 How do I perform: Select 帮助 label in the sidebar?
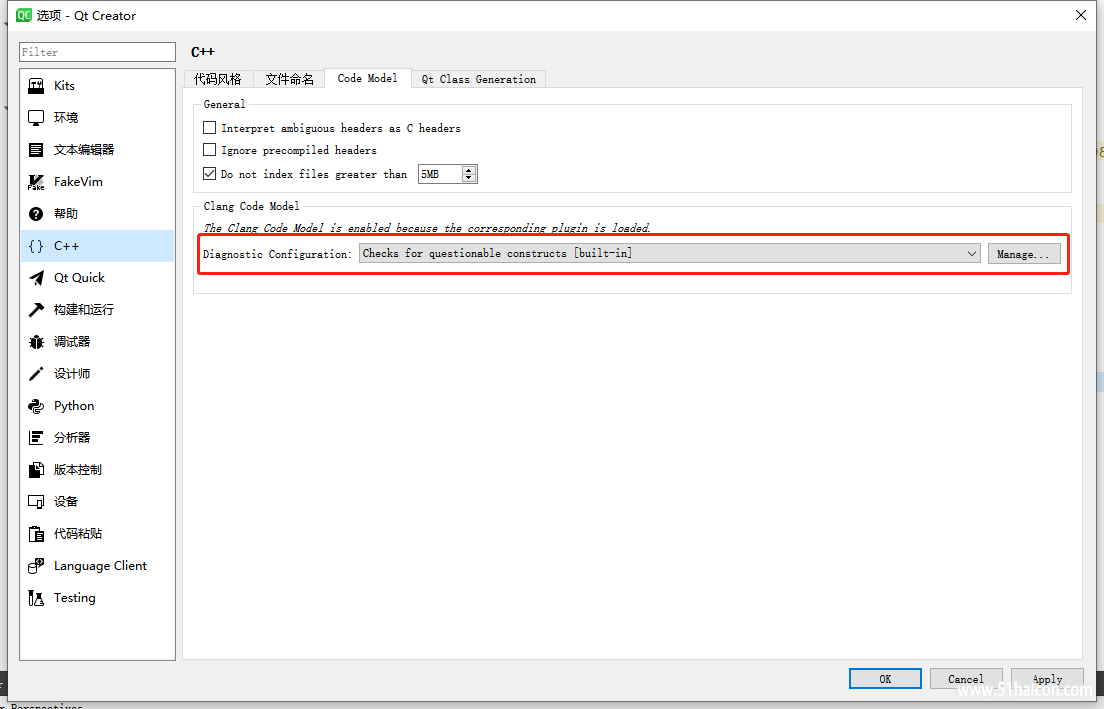66,214
